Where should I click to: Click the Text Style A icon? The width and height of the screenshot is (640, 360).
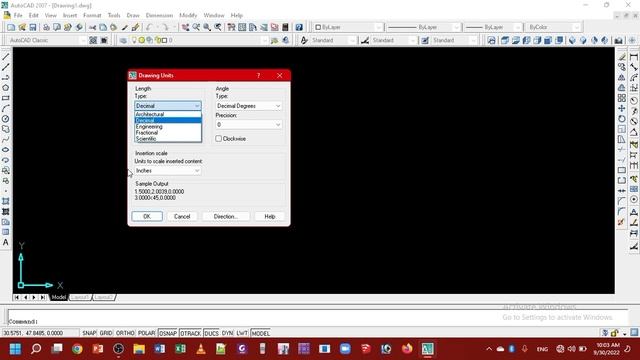[304, 40]
